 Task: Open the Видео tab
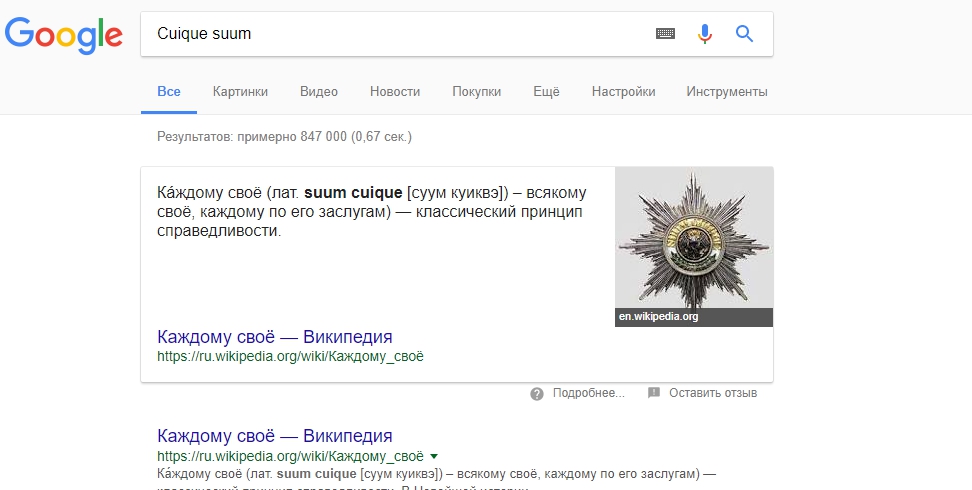pos(319,92)
